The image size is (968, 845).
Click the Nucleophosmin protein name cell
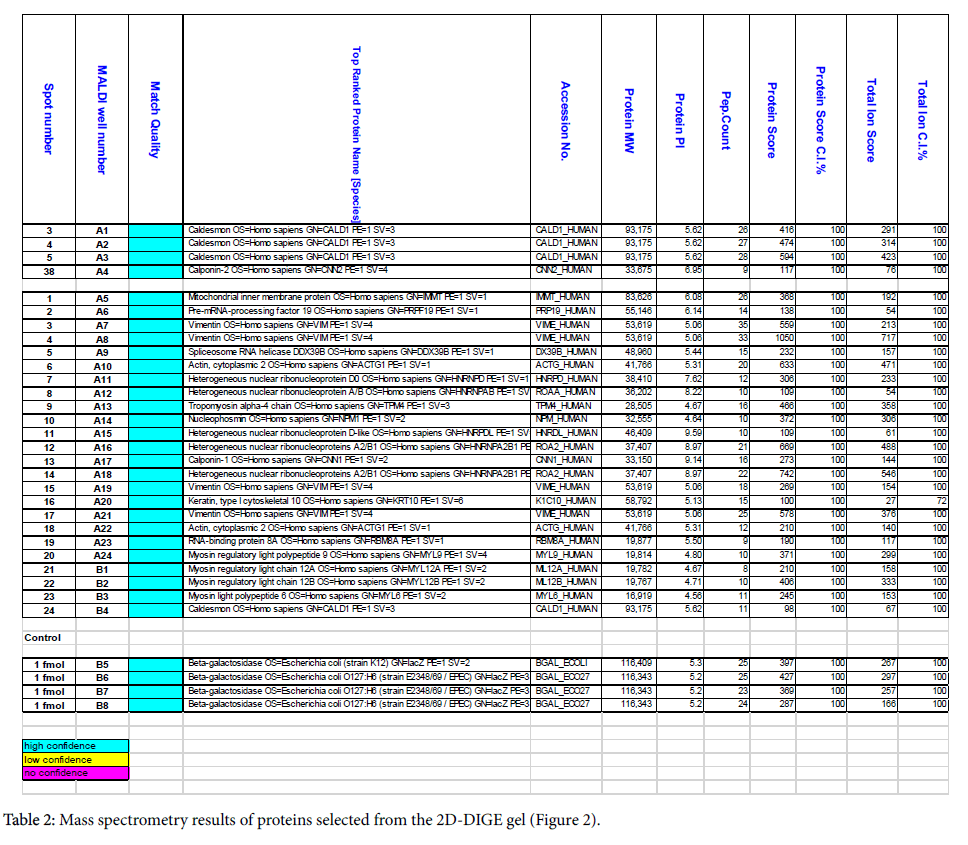click(x=356, y=419)
